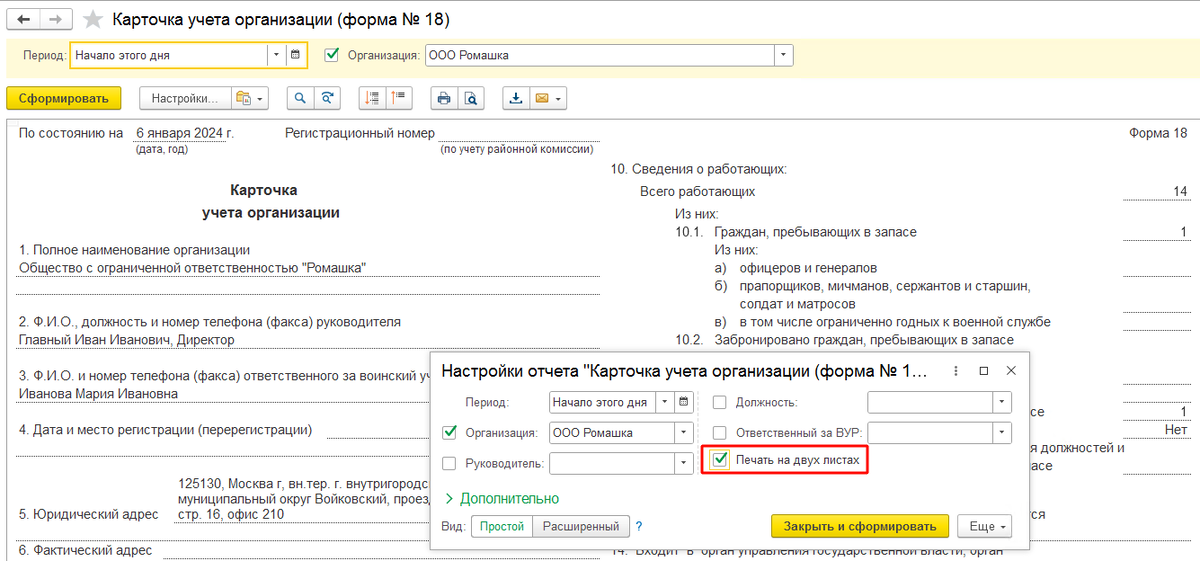Click the Руководитель input field

[x=612, y=463]
